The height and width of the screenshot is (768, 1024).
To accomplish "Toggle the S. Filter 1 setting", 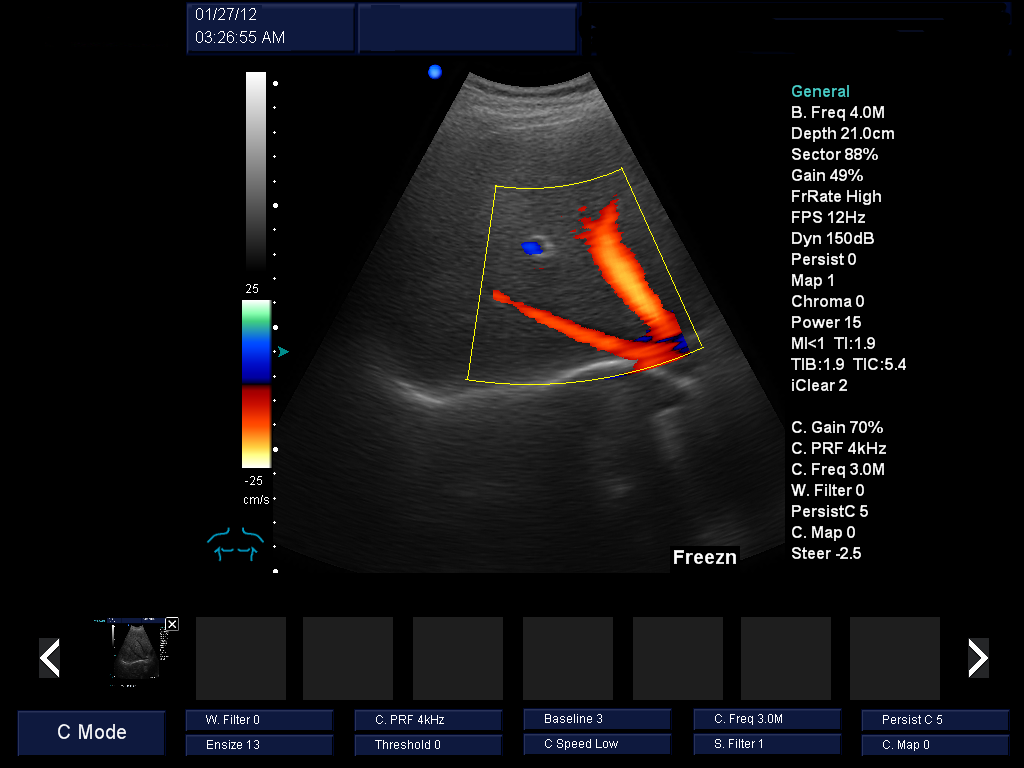I will click(x=767, y=745).
